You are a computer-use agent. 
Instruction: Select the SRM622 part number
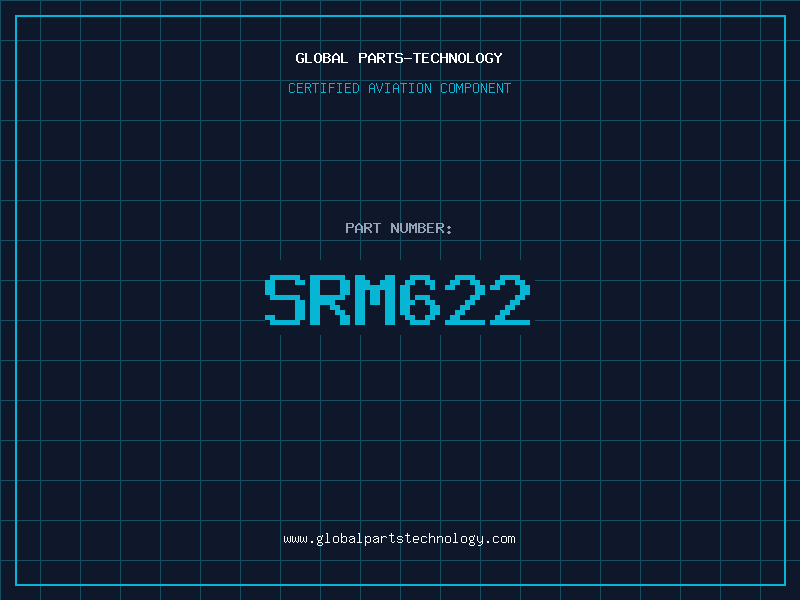point(398,299)
